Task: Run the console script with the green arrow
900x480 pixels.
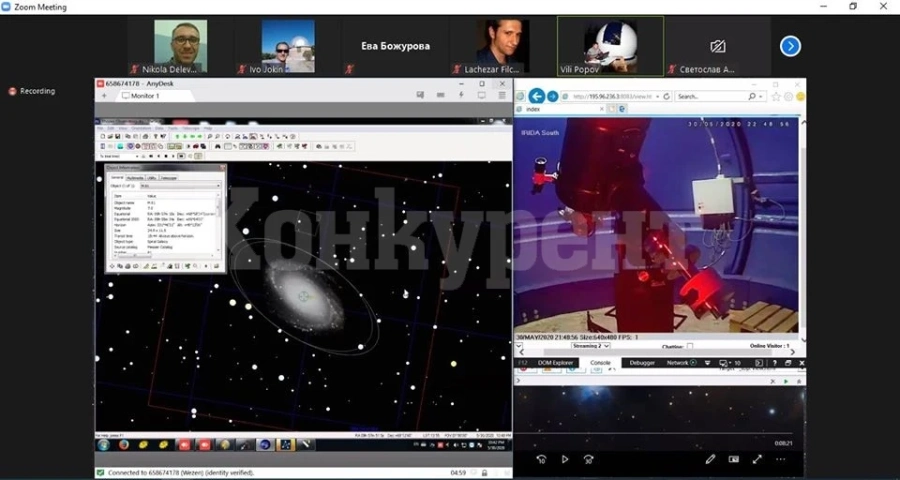Action: click(x=786, y=381)
